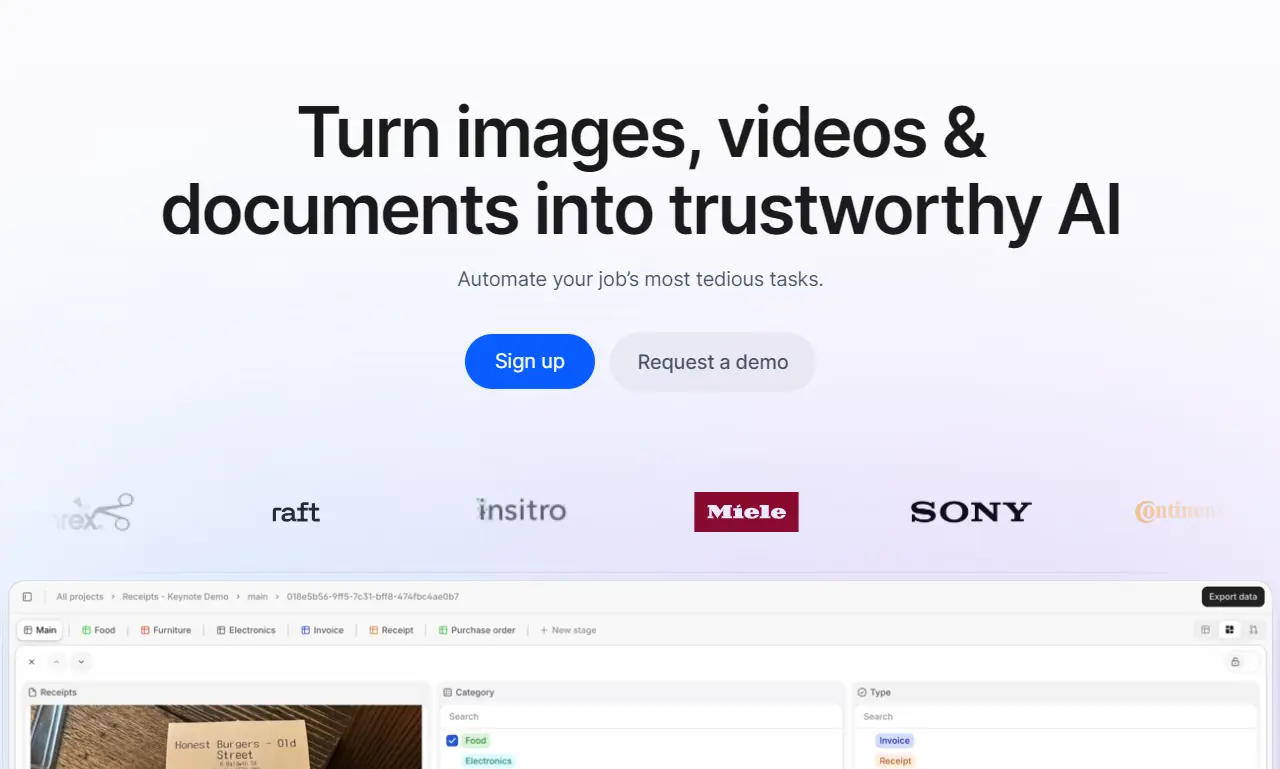Go to the main breadcrumb
The image size is (1280, 769).
(x=258, y=597)
